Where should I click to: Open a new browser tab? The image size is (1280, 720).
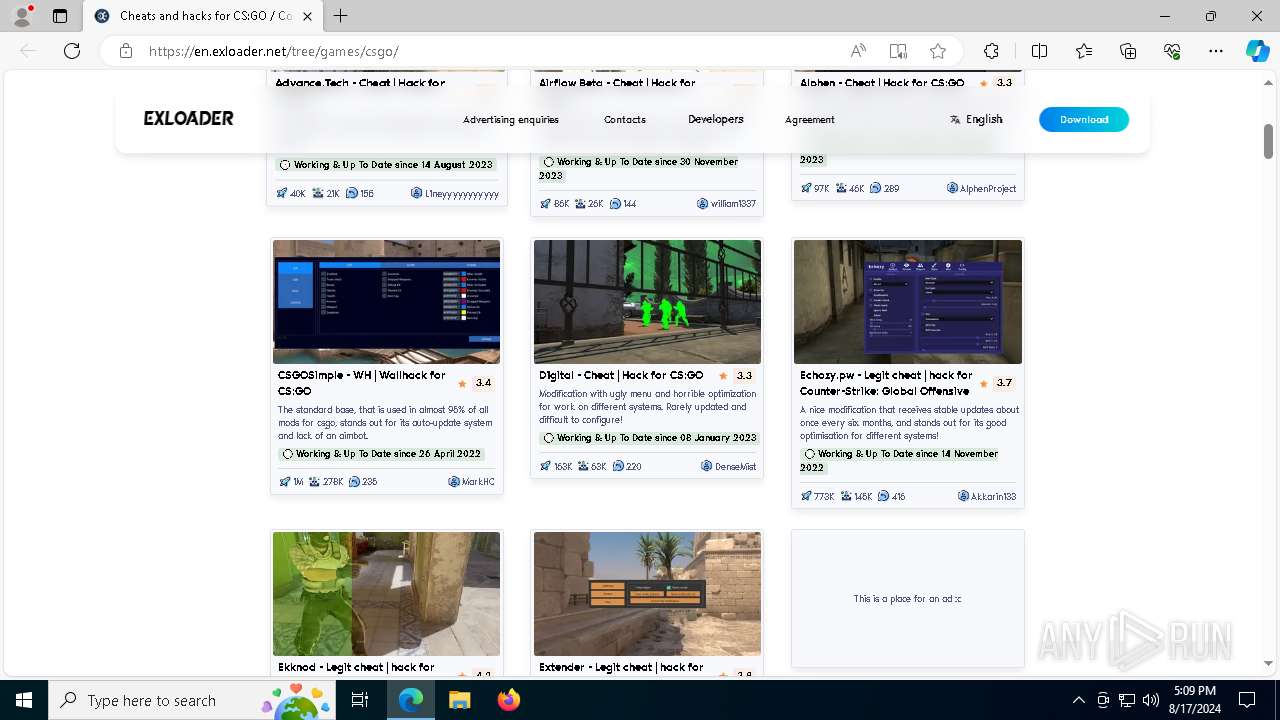[341, 16]
